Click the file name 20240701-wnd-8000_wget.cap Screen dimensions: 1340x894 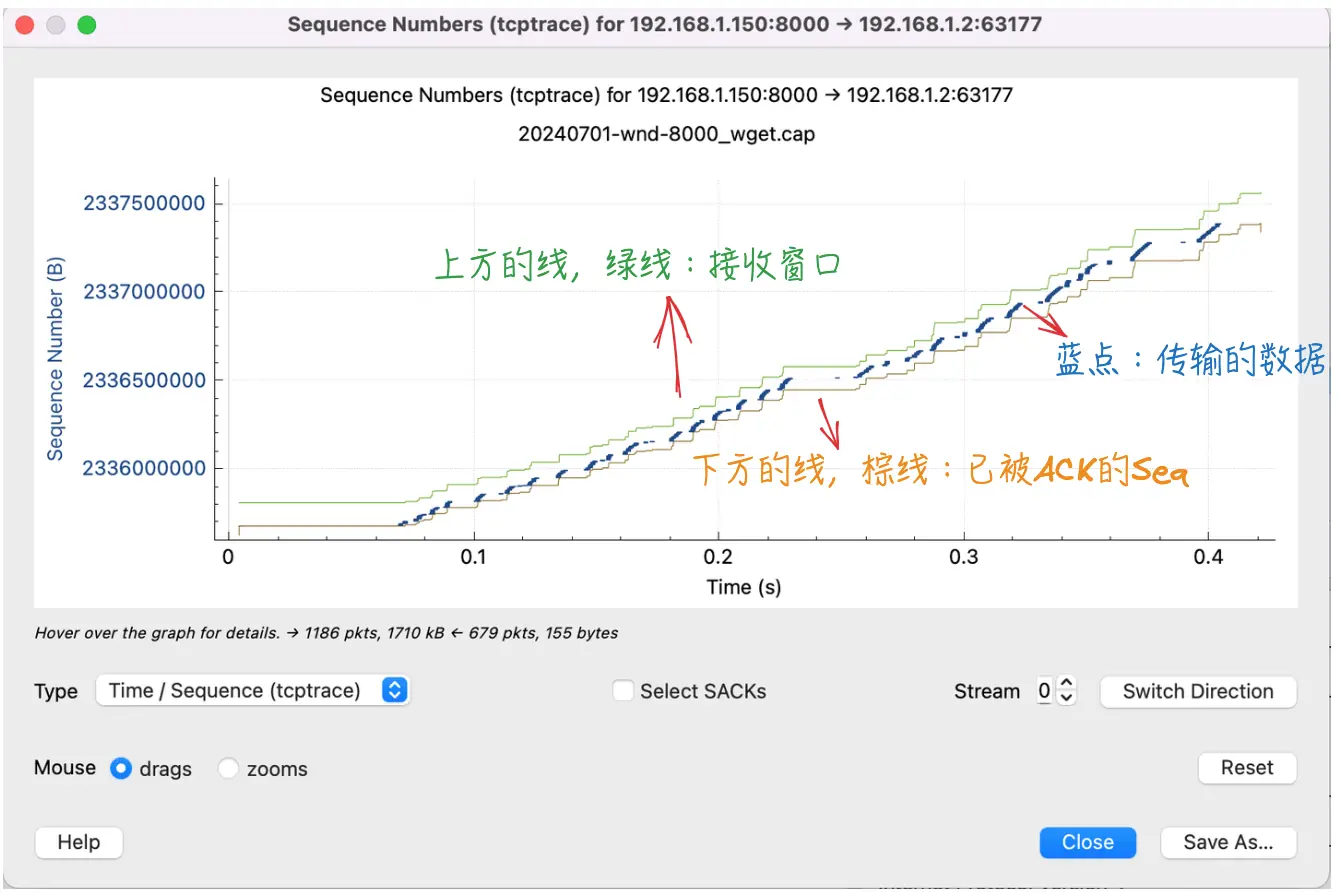click(x=666, y=133)
